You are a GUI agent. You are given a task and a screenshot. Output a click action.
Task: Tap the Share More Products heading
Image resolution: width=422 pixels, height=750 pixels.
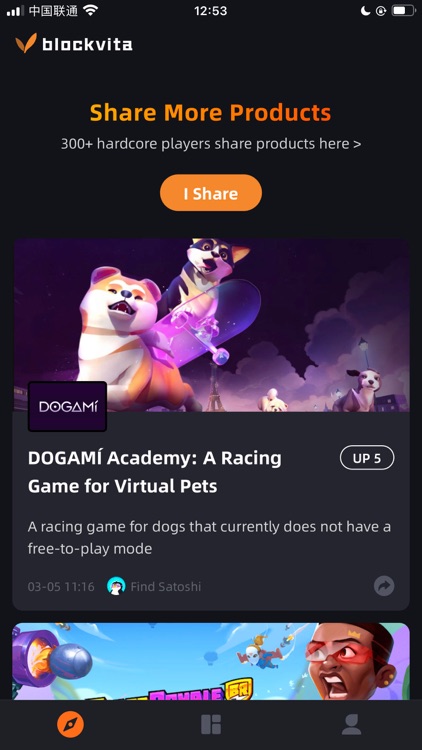pyautogui.click(x=211, y=113)
